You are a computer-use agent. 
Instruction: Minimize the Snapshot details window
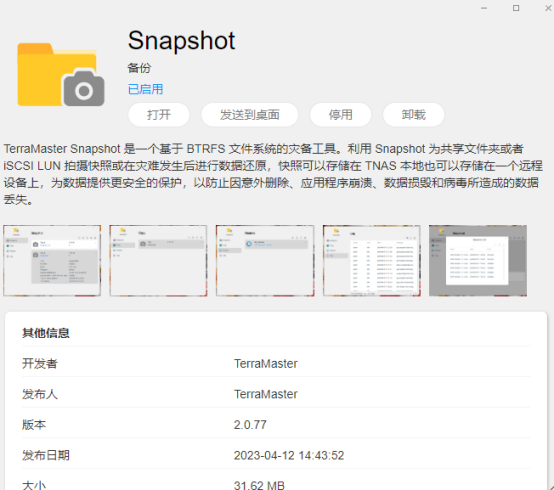point(484,8)
